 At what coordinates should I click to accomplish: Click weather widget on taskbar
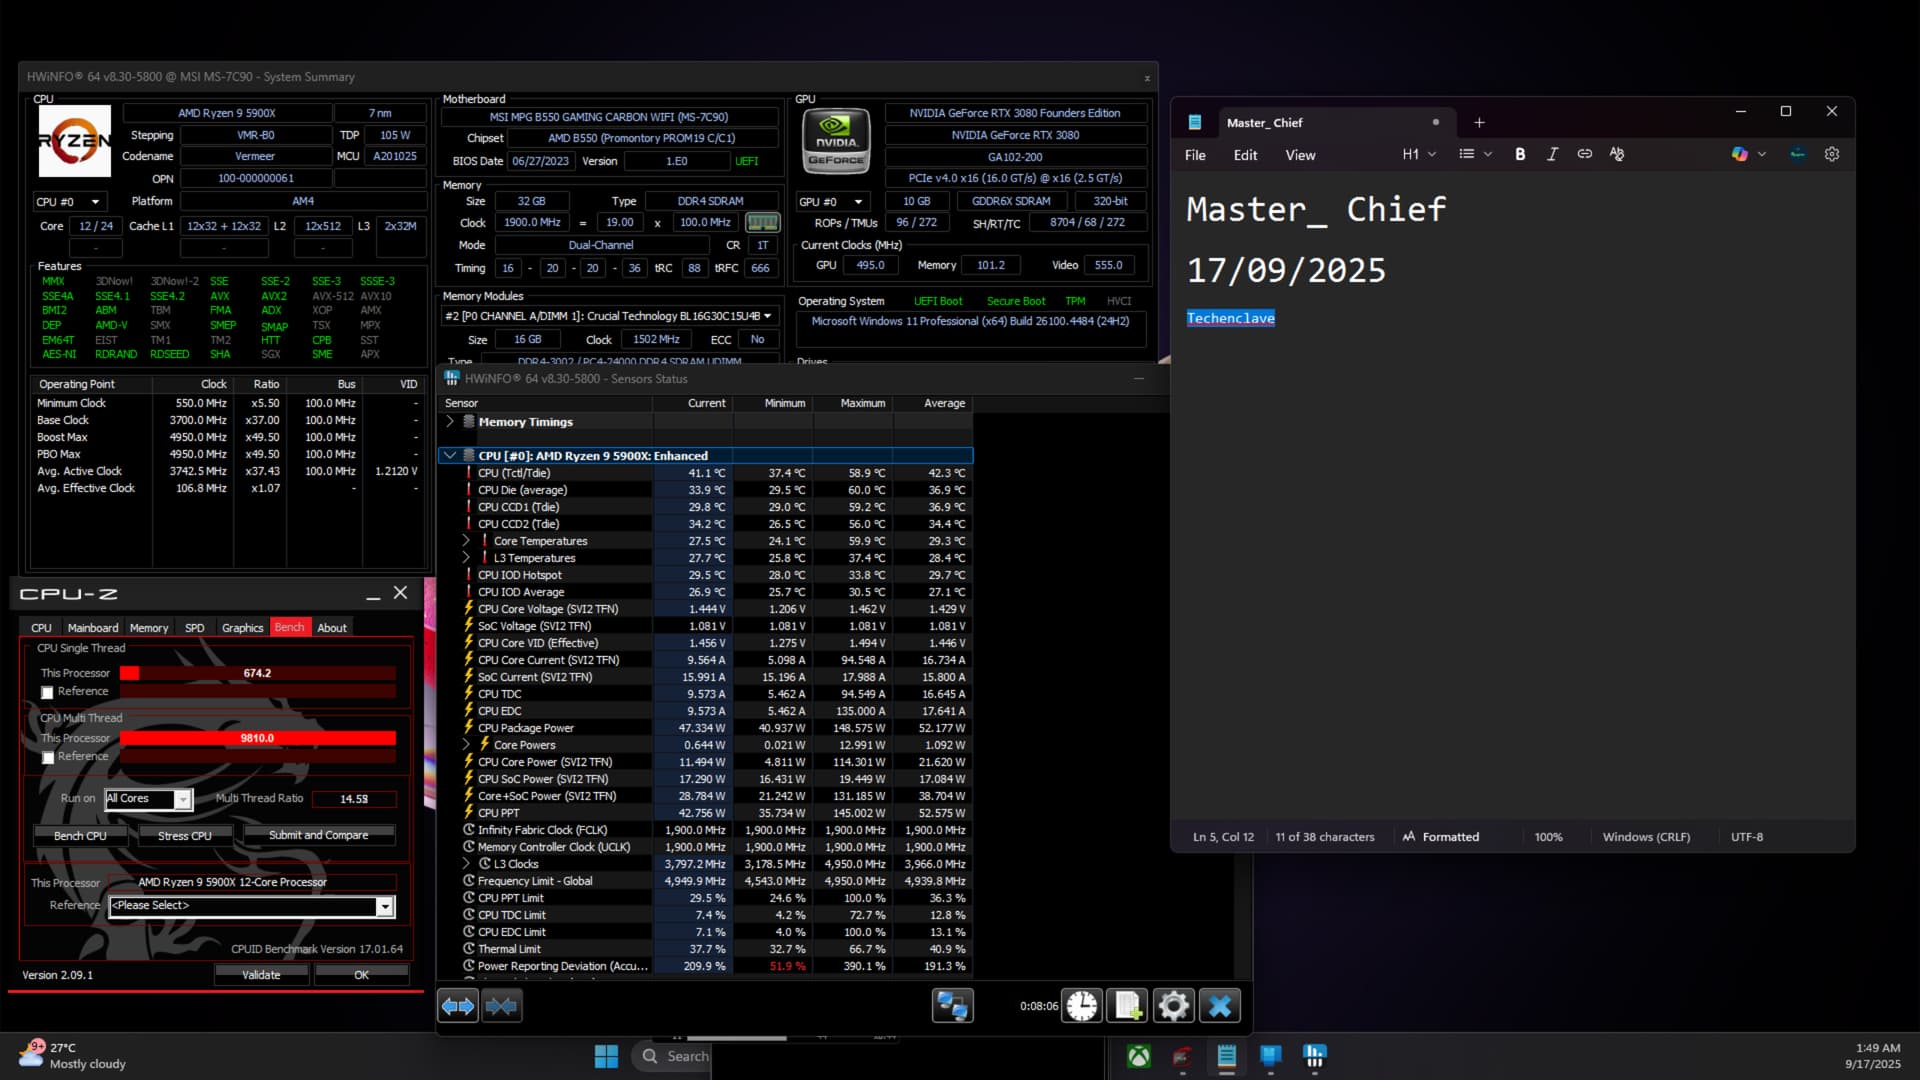pyautogui.click(x=73, y=1056)
